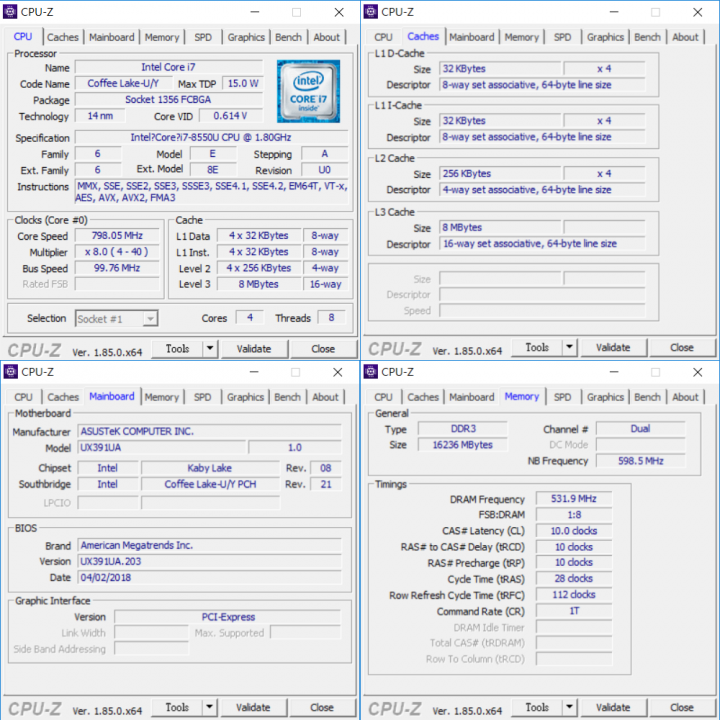This screenshot has width=720, height=720.
Task: Click DRAM Frequency 531.9 MHz value
Action: pos(574,498)
